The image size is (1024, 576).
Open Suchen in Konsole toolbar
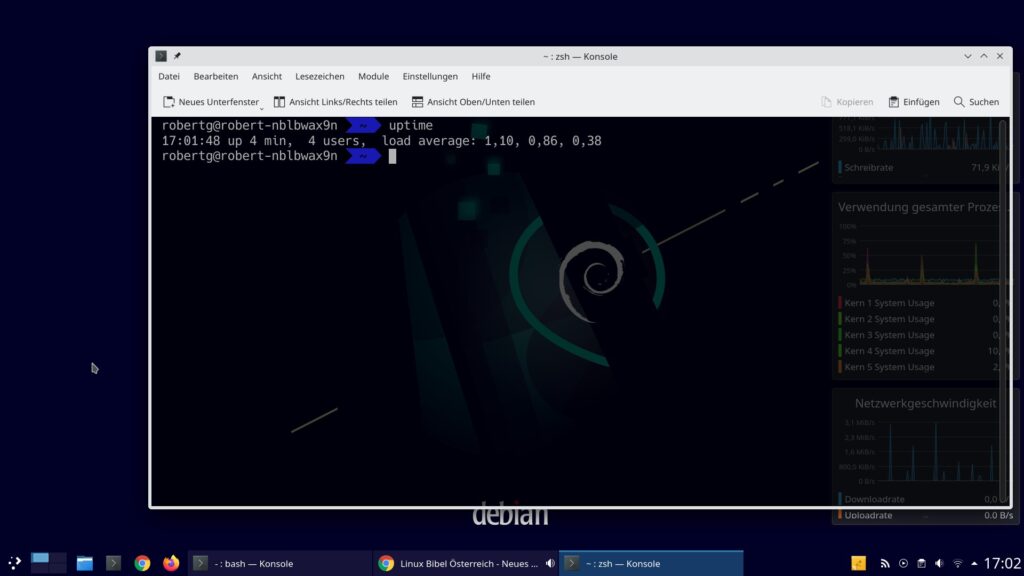click(976, 102)
